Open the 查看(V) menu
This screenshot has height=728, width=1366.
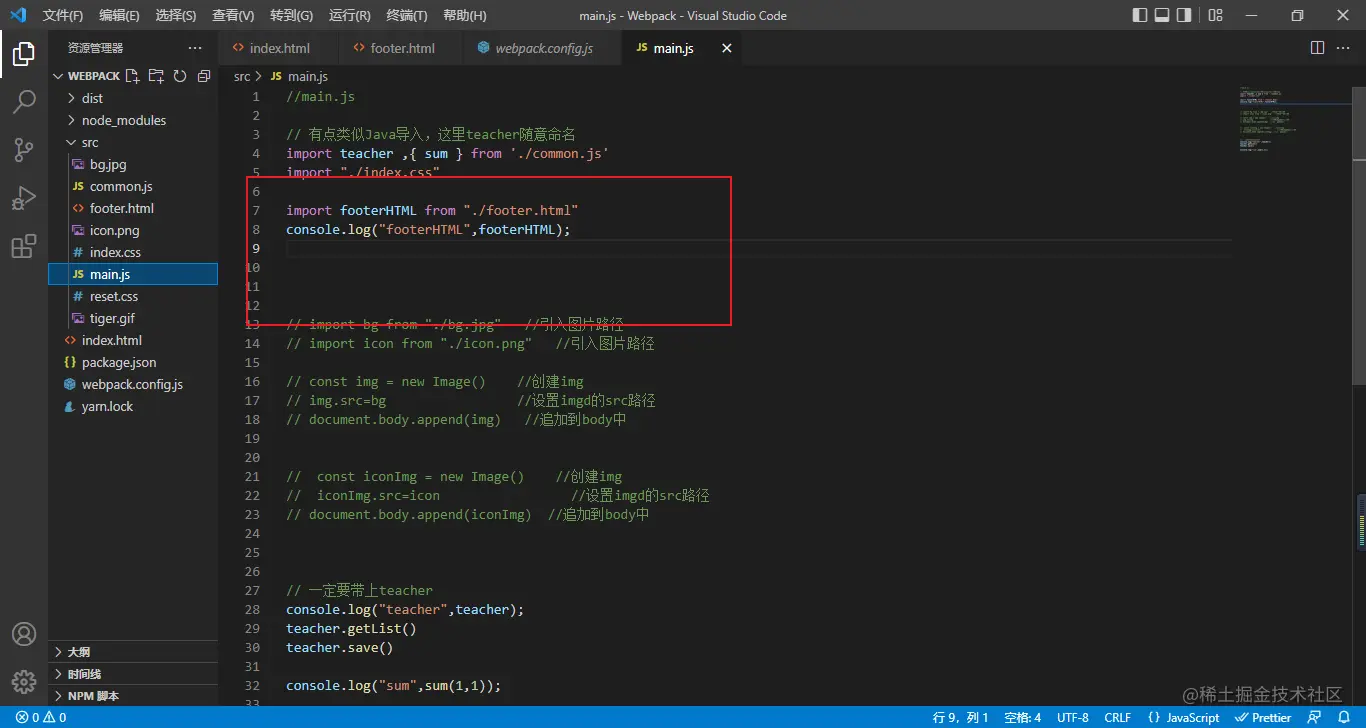pyautogui.click(x=233, y=15)
